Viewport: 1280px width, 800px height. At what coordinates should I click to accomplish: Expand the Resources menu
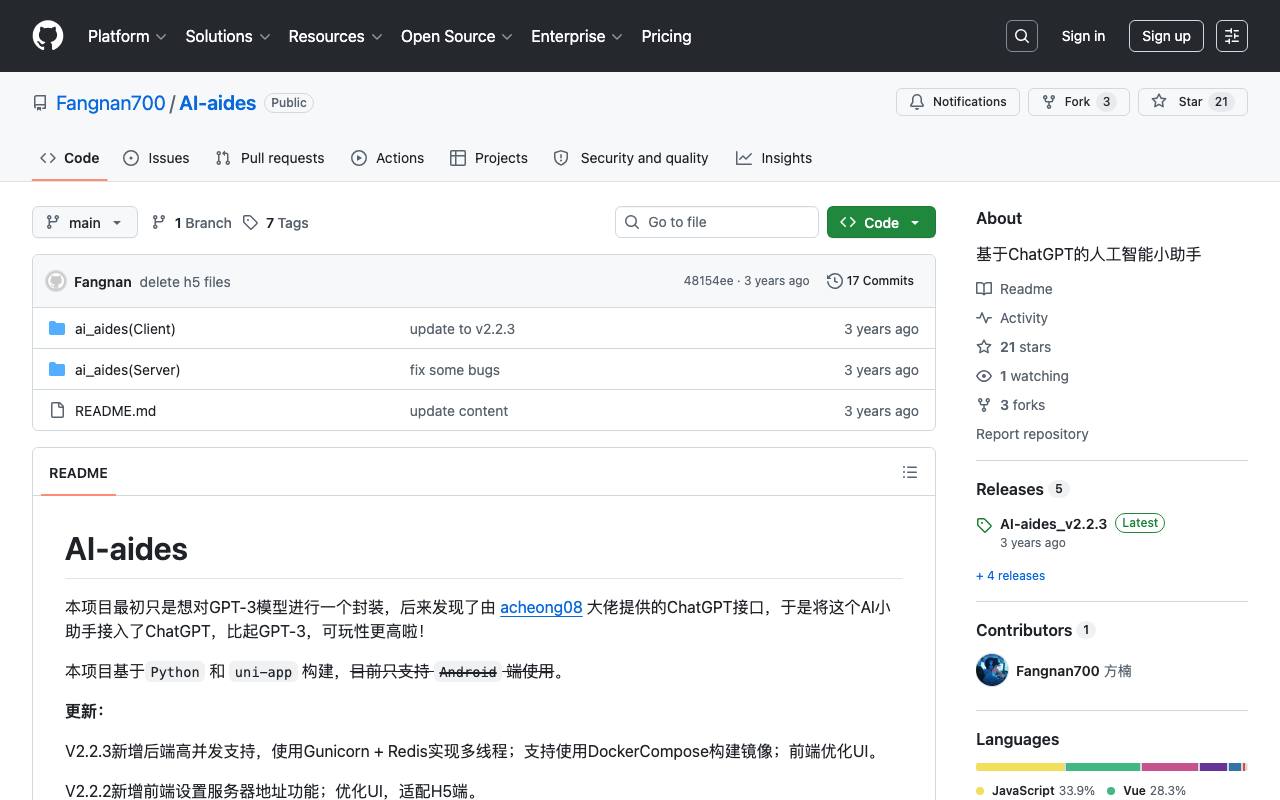(x=336, y=36)
